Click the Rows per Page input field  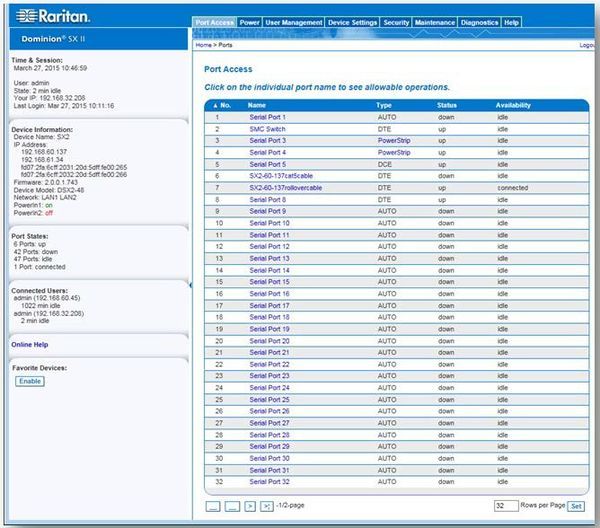click(x=506, y=506)
